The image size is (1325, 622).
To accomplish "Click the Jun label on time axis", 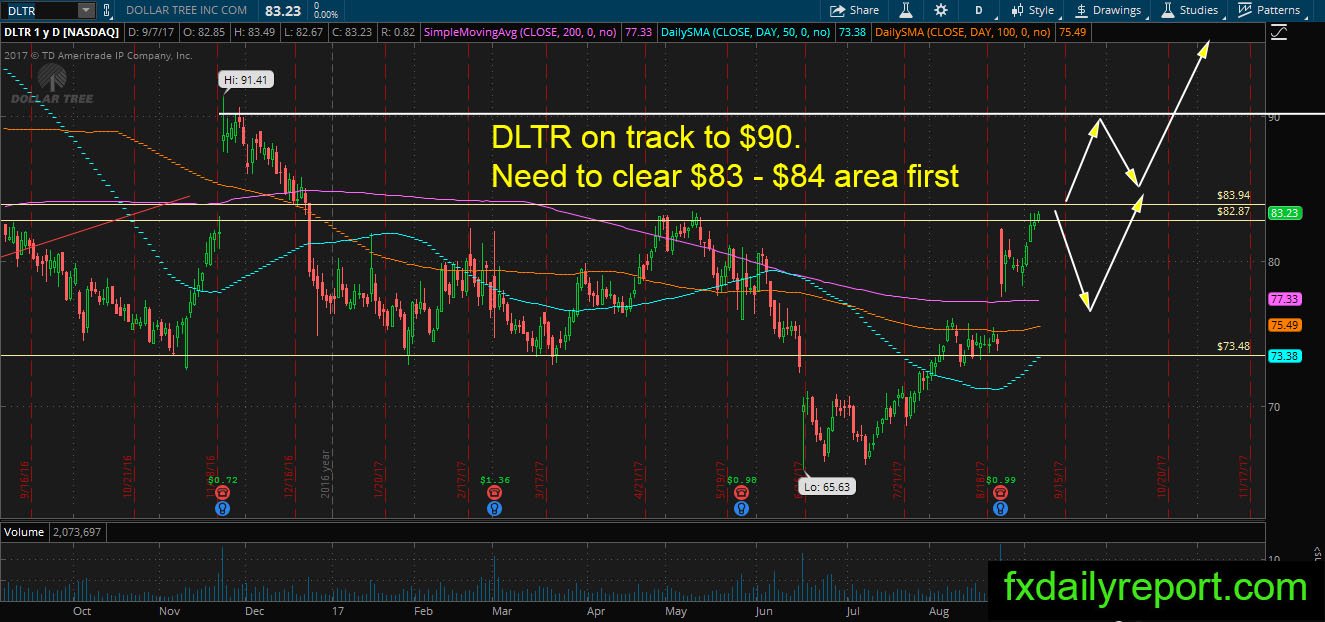I will coord(766,610).
